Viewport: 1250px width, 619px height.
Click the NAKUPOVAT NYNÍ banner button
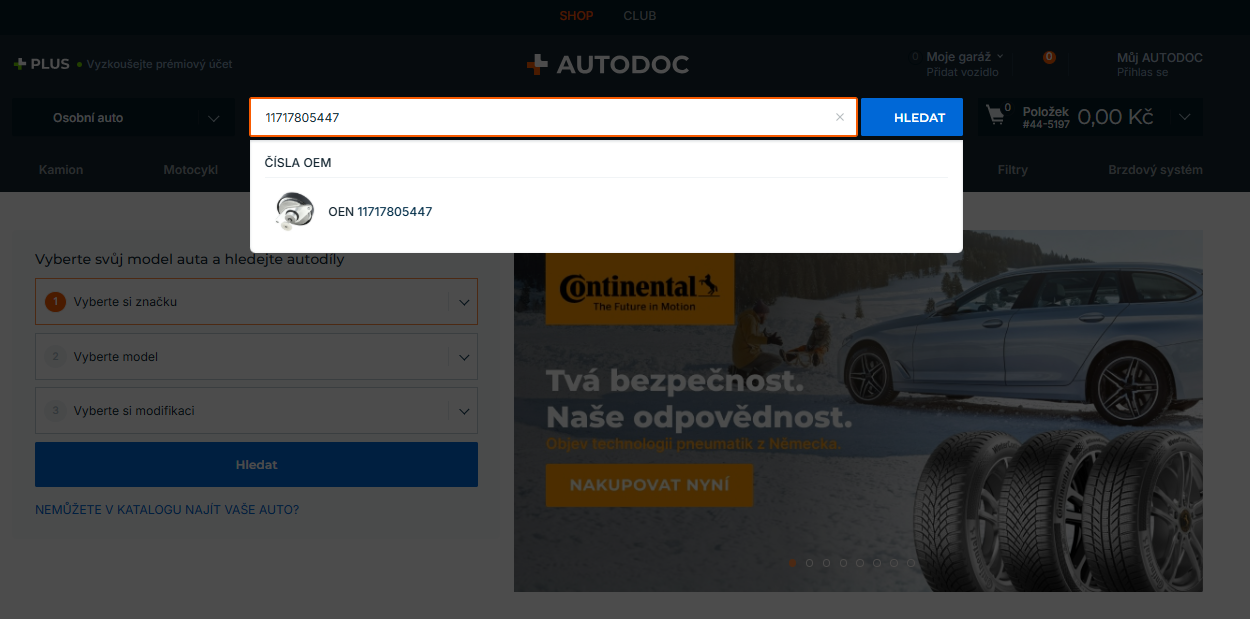click(649, 485)
